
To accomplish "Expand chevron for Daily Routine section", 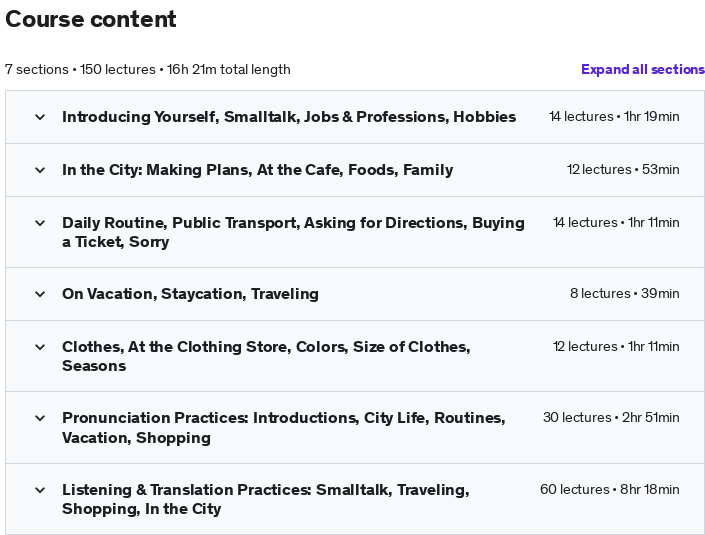I will [40, 223].
